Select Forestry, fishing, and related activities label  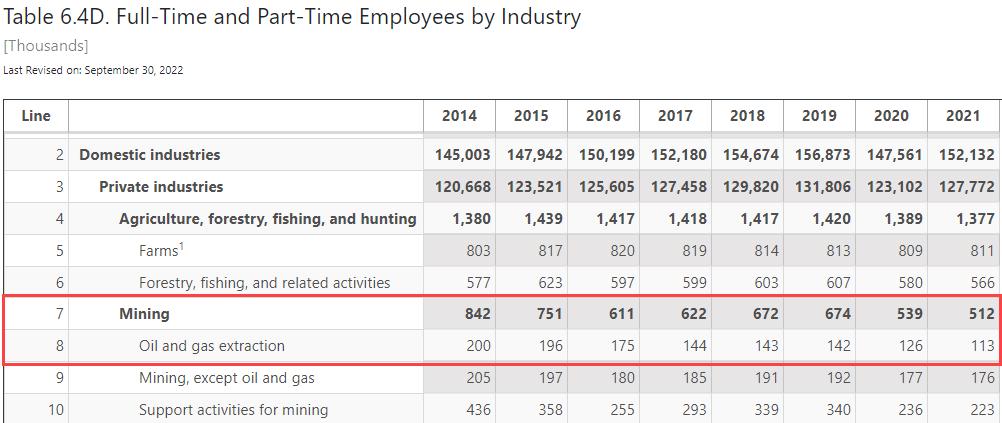tap(264, 283)
